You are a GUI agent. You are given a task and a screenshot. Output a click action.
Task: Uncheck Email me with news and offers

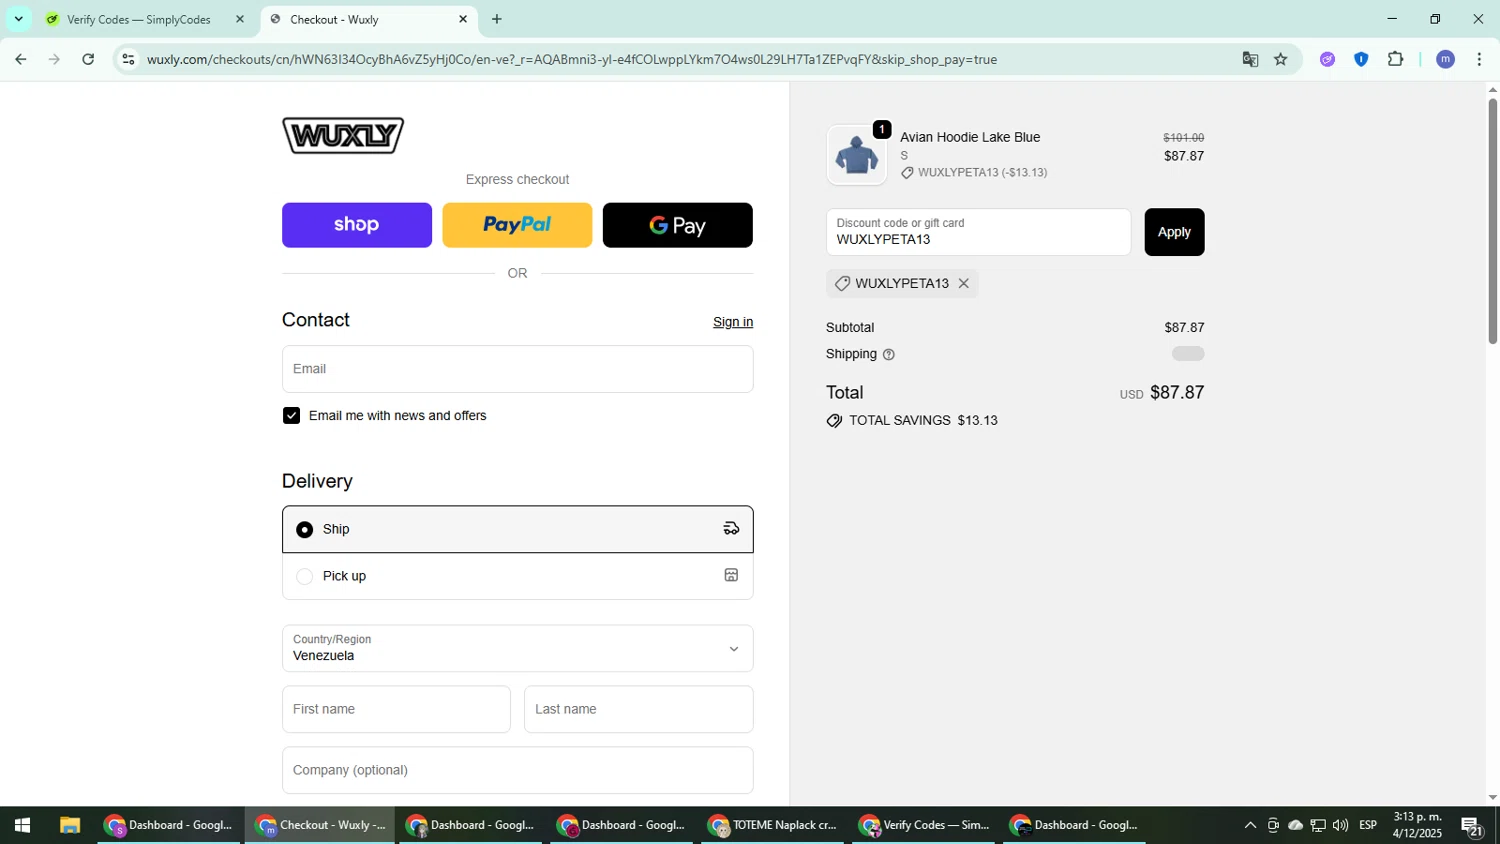(291, 416)
